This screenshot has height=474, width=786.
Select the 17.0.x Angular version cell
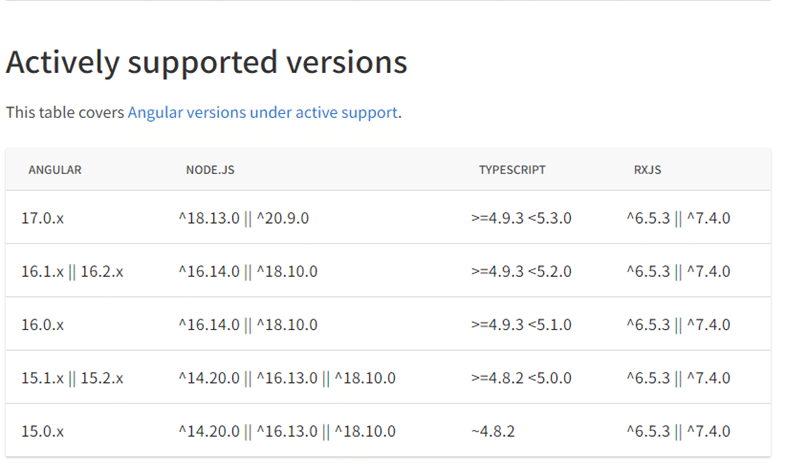pos(43,218)
